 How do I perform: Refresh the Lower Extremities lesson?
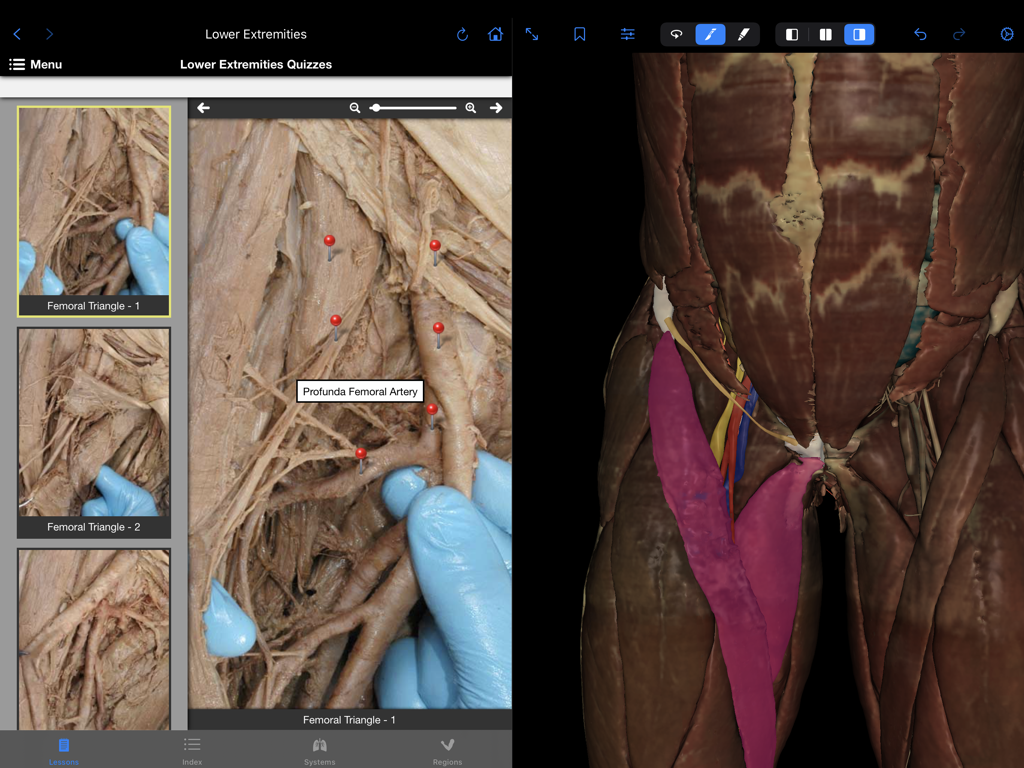coord(462,33)
